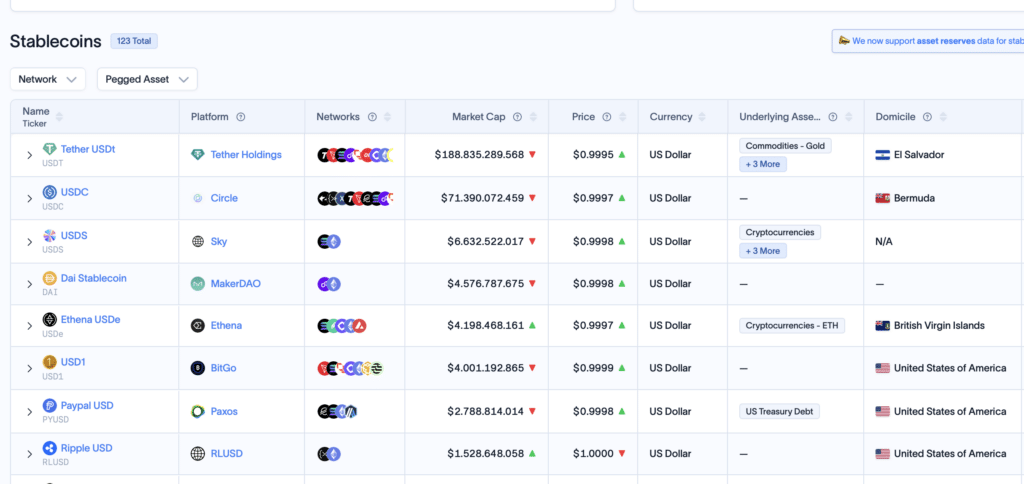
Task: Expand the Tether USDt row
Action: pos(29,155)
